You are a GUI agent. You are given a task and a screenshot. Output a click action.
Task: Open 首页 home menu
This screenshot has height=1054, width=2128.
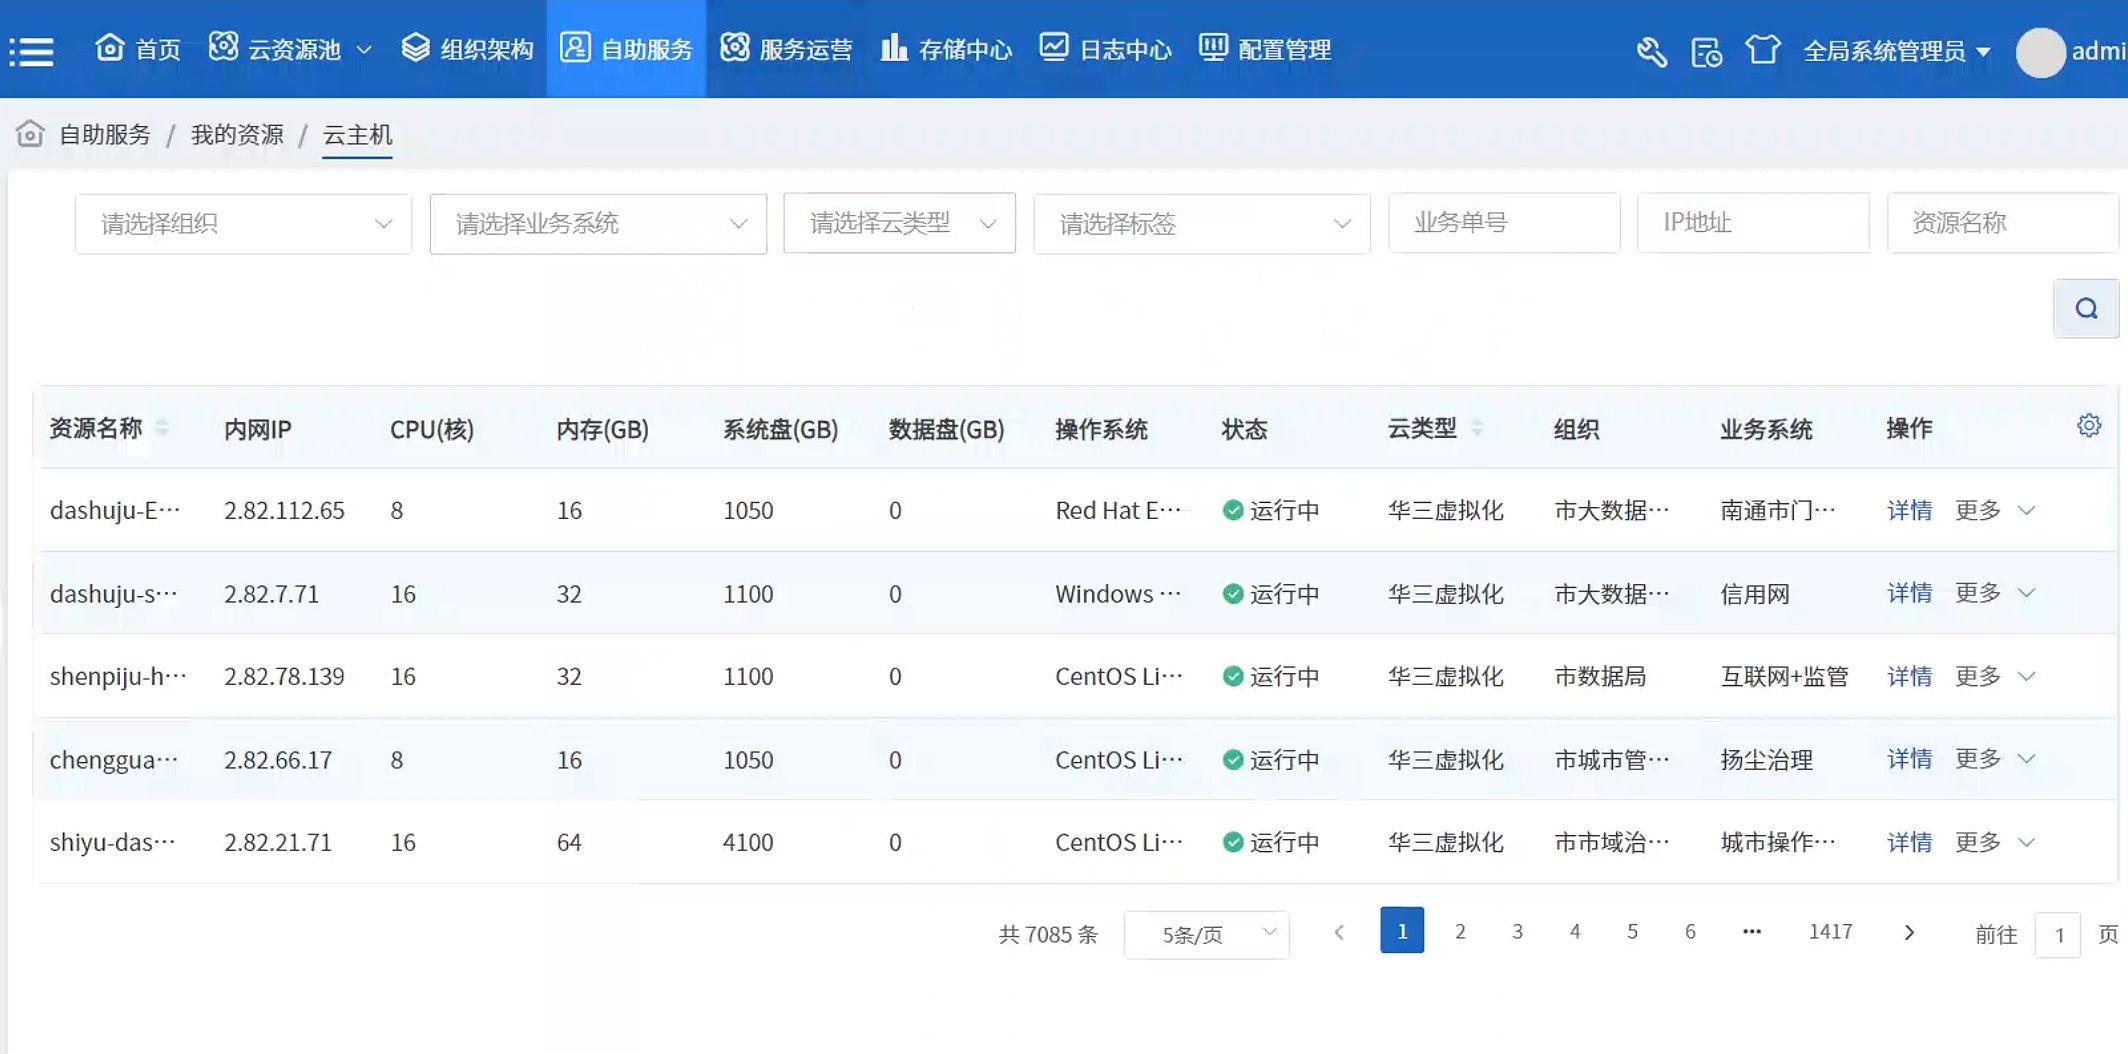tap(137, 49)
